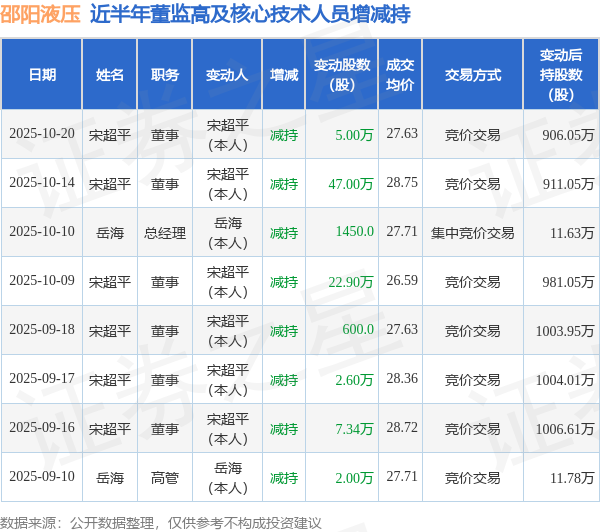
Task: Select the 变动股数(股) column header
Action: (x=342, y=75)
